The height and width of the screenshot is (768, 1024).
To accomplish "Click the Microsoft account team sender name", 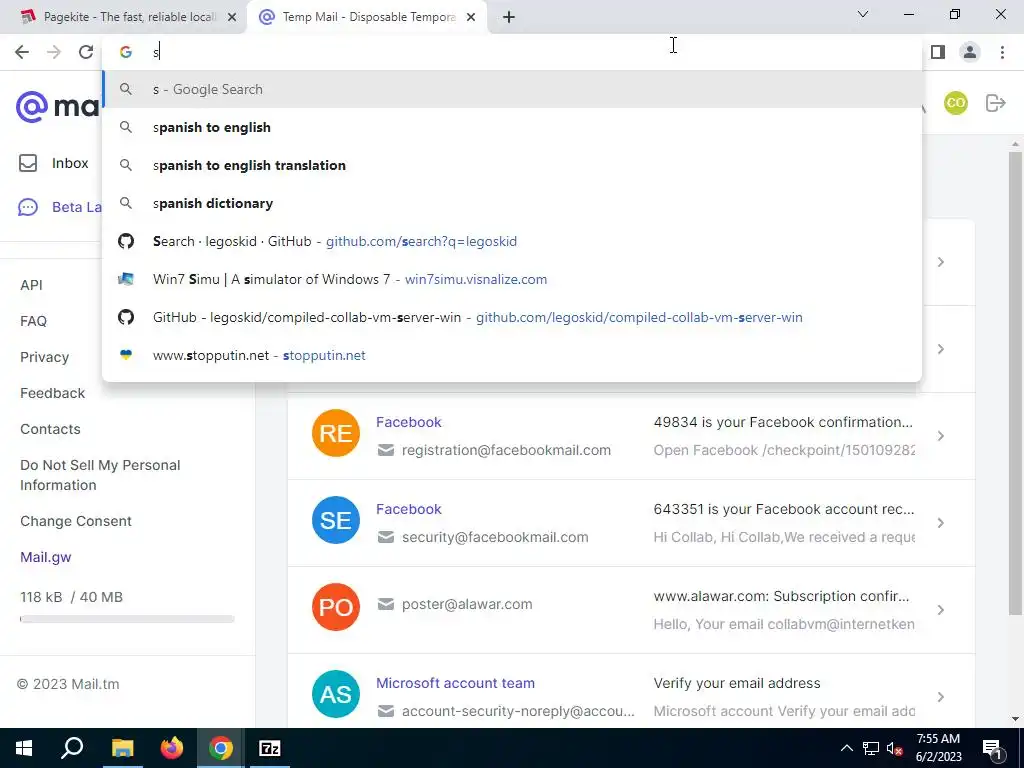I will 455,683.
